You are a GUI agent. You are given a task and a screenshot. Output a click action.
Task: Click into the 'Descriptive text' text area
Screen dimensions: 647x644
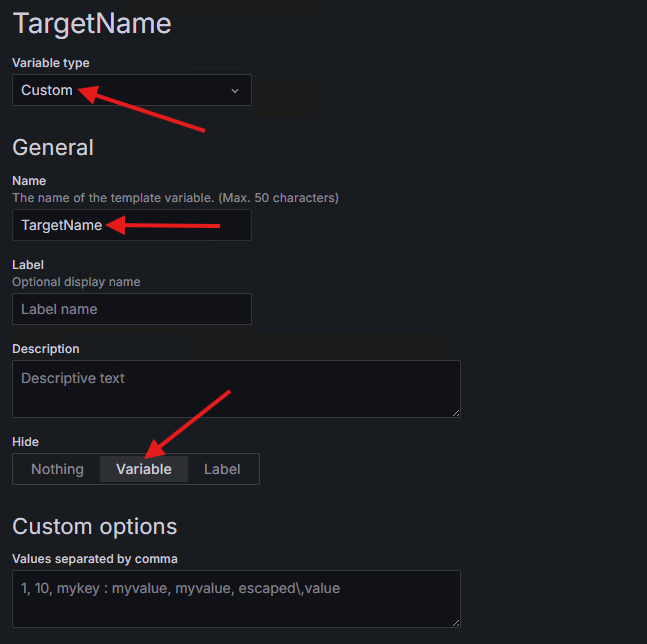coord(236,388)
